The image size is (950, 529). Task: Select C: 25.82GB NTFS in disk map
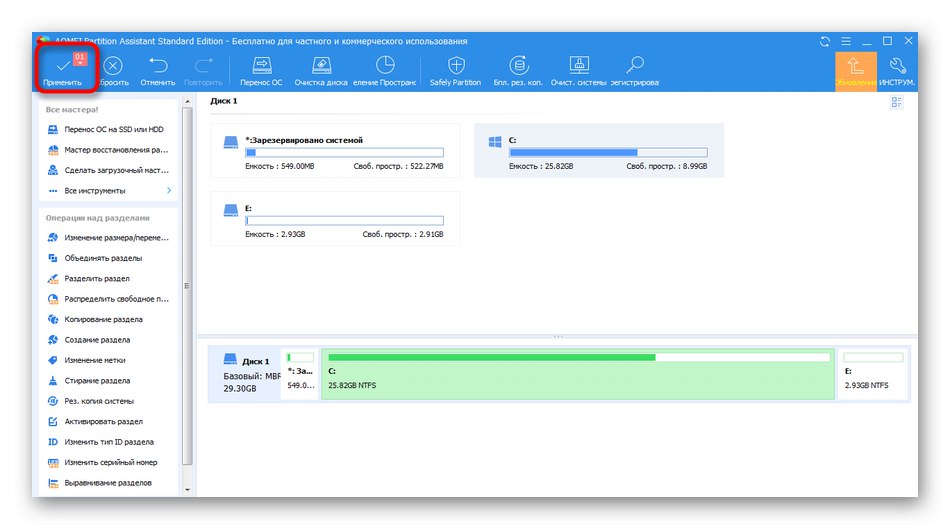[577, 374]
